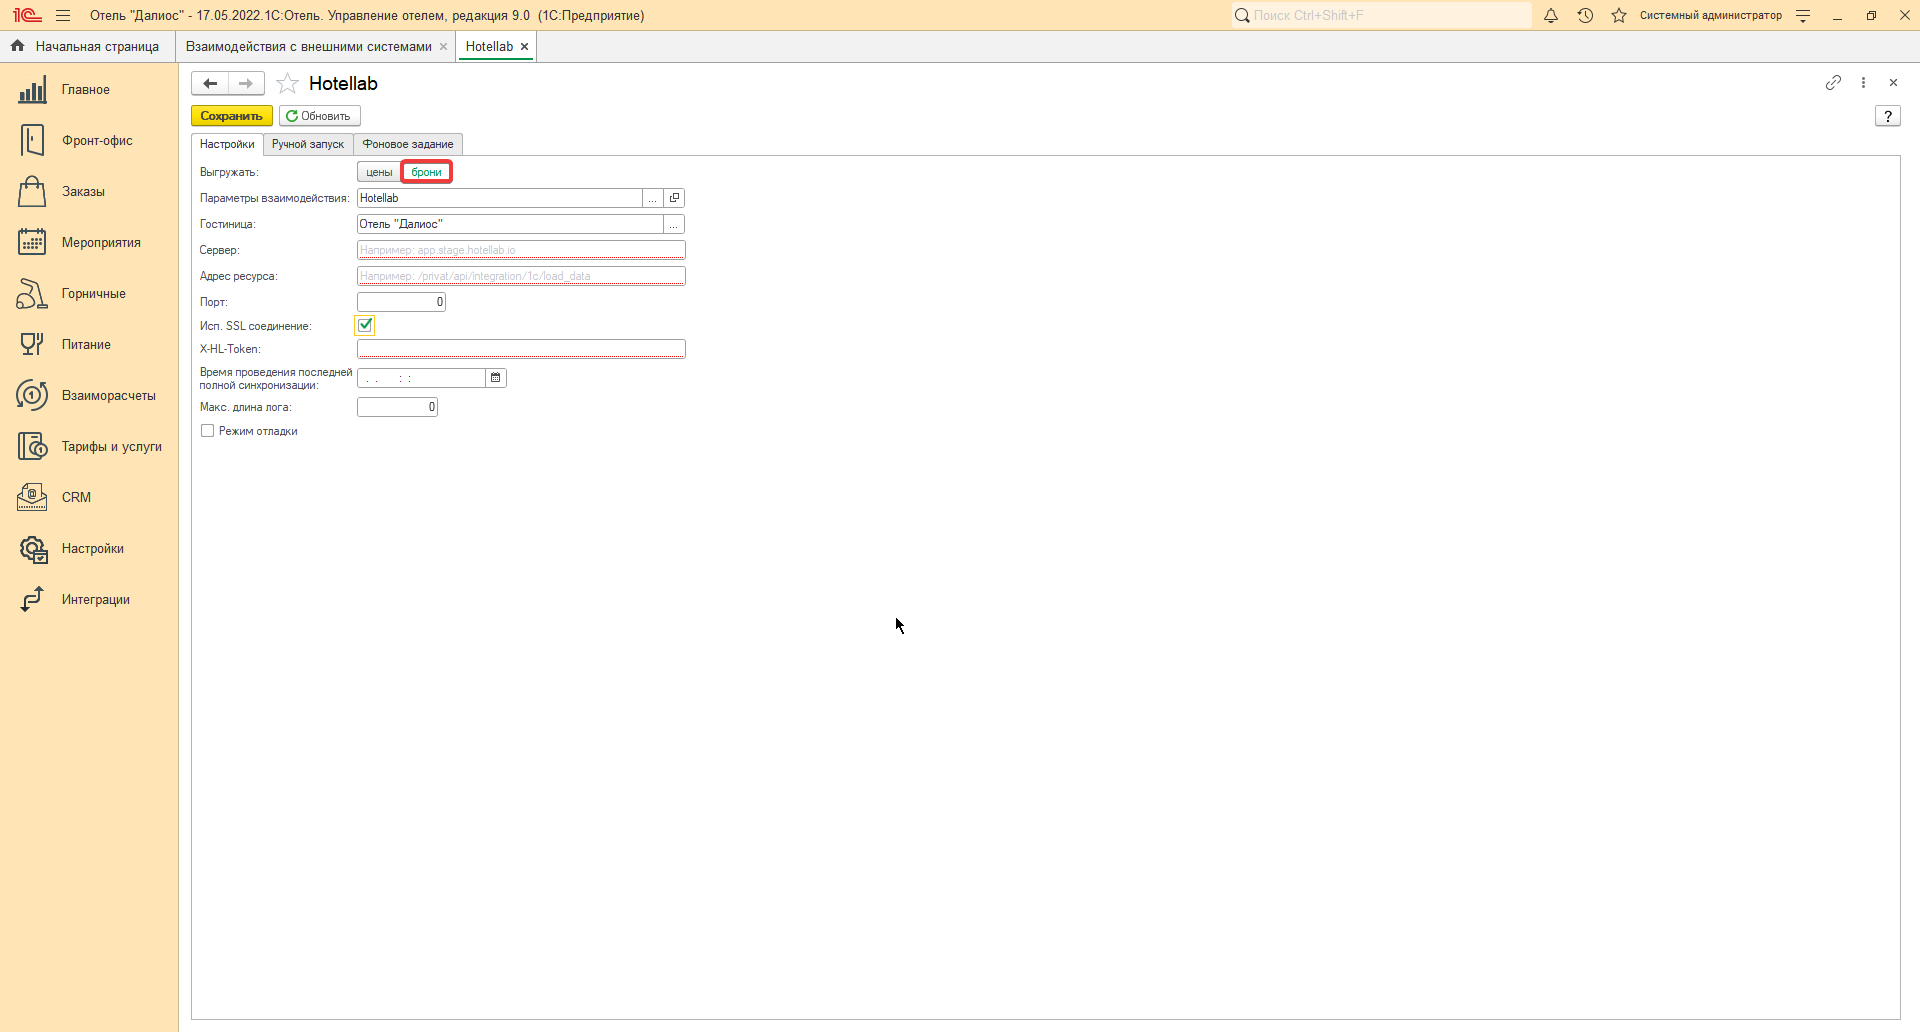Click the Макс. длина лога field
This screenshot has height=1032, width=1920.
(x=397, y=407)
